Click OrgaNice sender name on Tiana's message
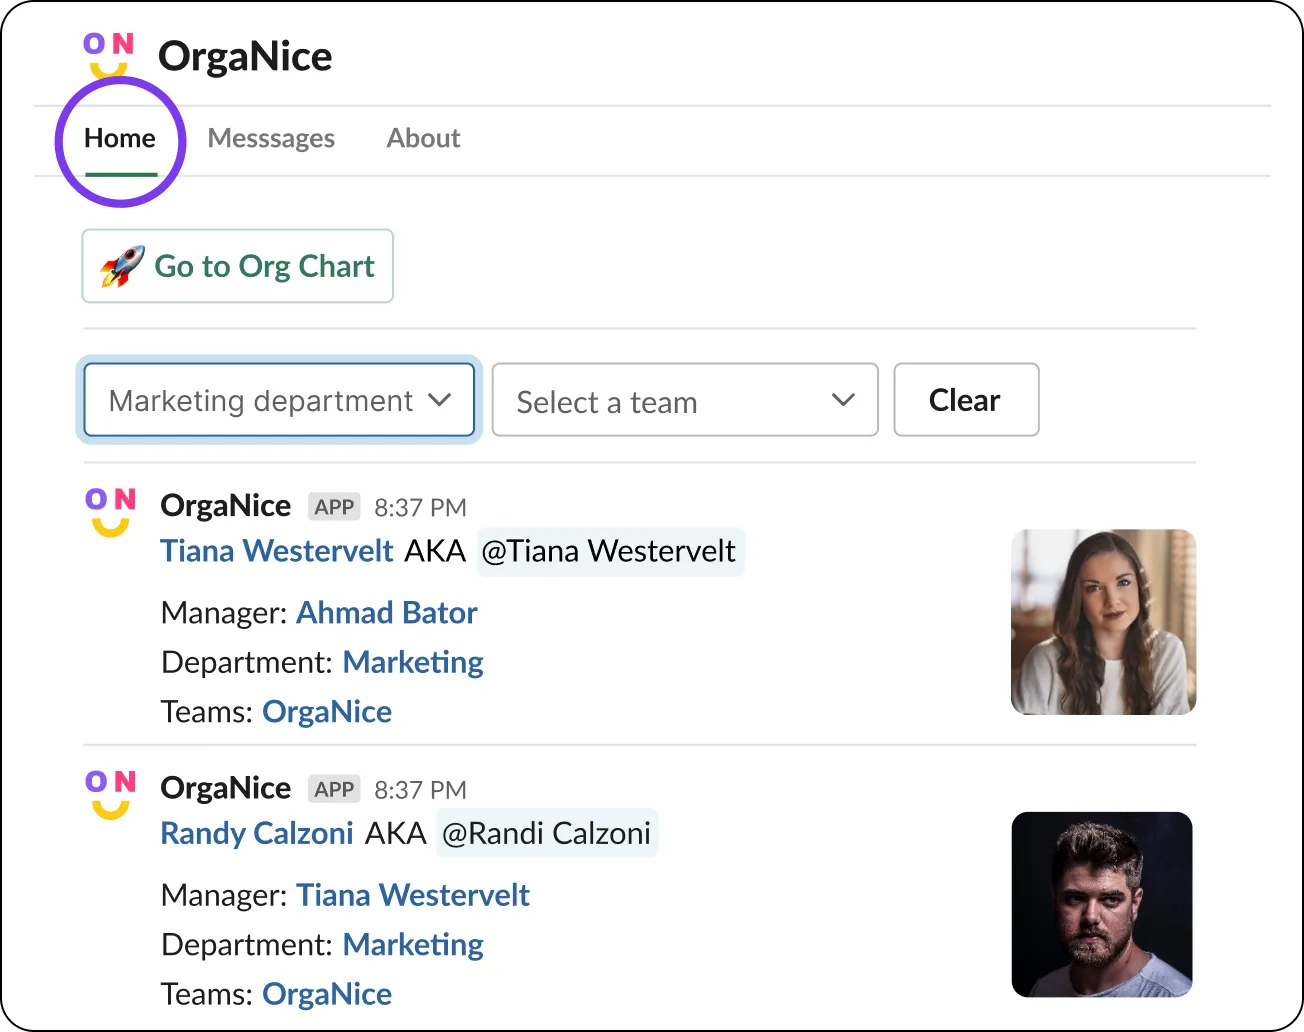The width and height of the screenshot is (1304, 1032). 226,506
